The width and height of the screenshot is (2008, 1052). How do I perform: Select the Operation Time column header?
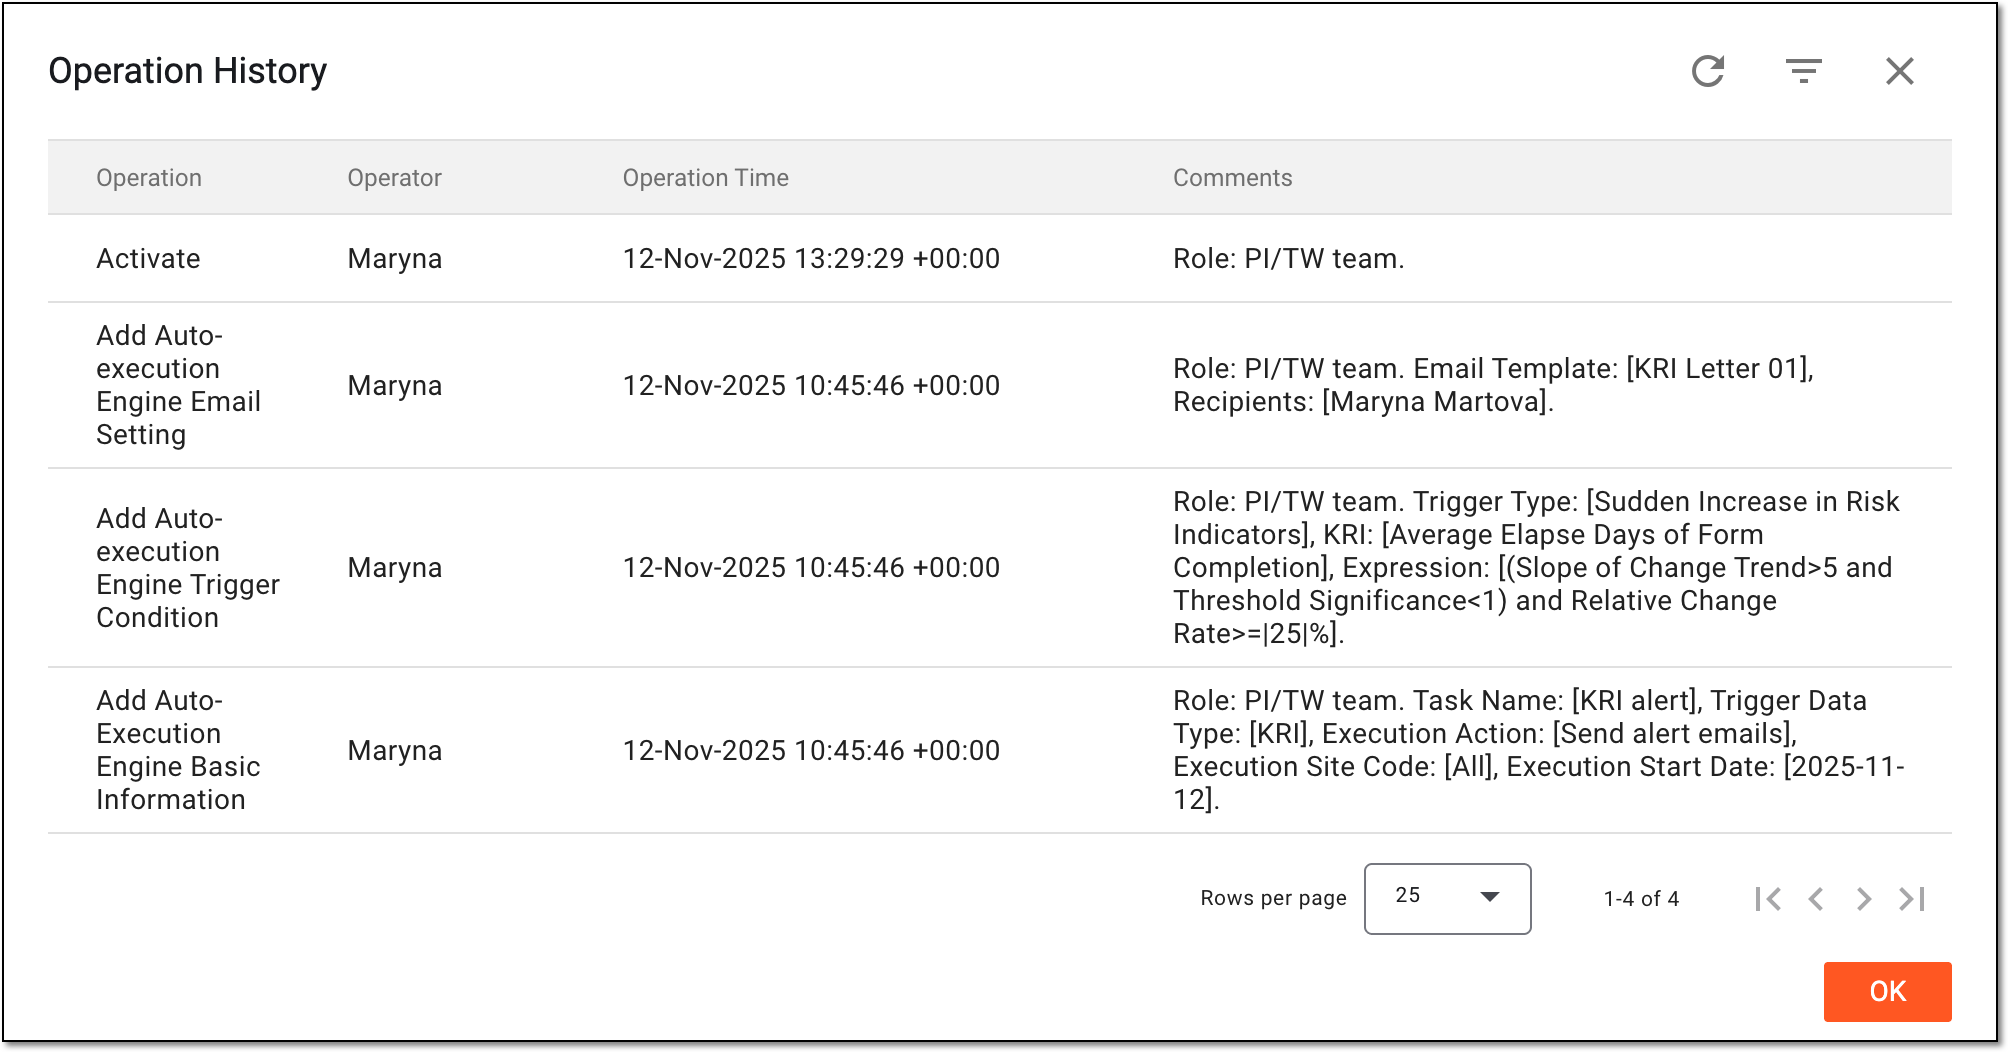706,178
